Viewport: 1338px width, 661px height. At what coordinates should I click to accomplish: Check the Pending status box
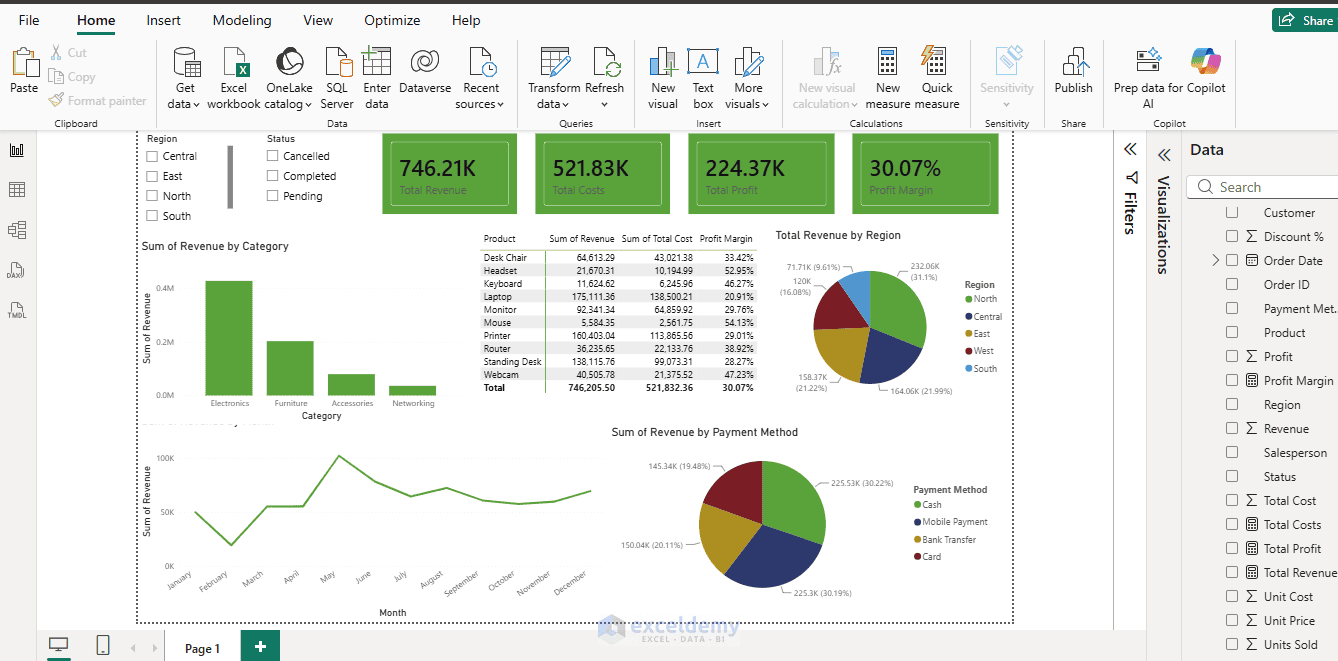(272, 196)
